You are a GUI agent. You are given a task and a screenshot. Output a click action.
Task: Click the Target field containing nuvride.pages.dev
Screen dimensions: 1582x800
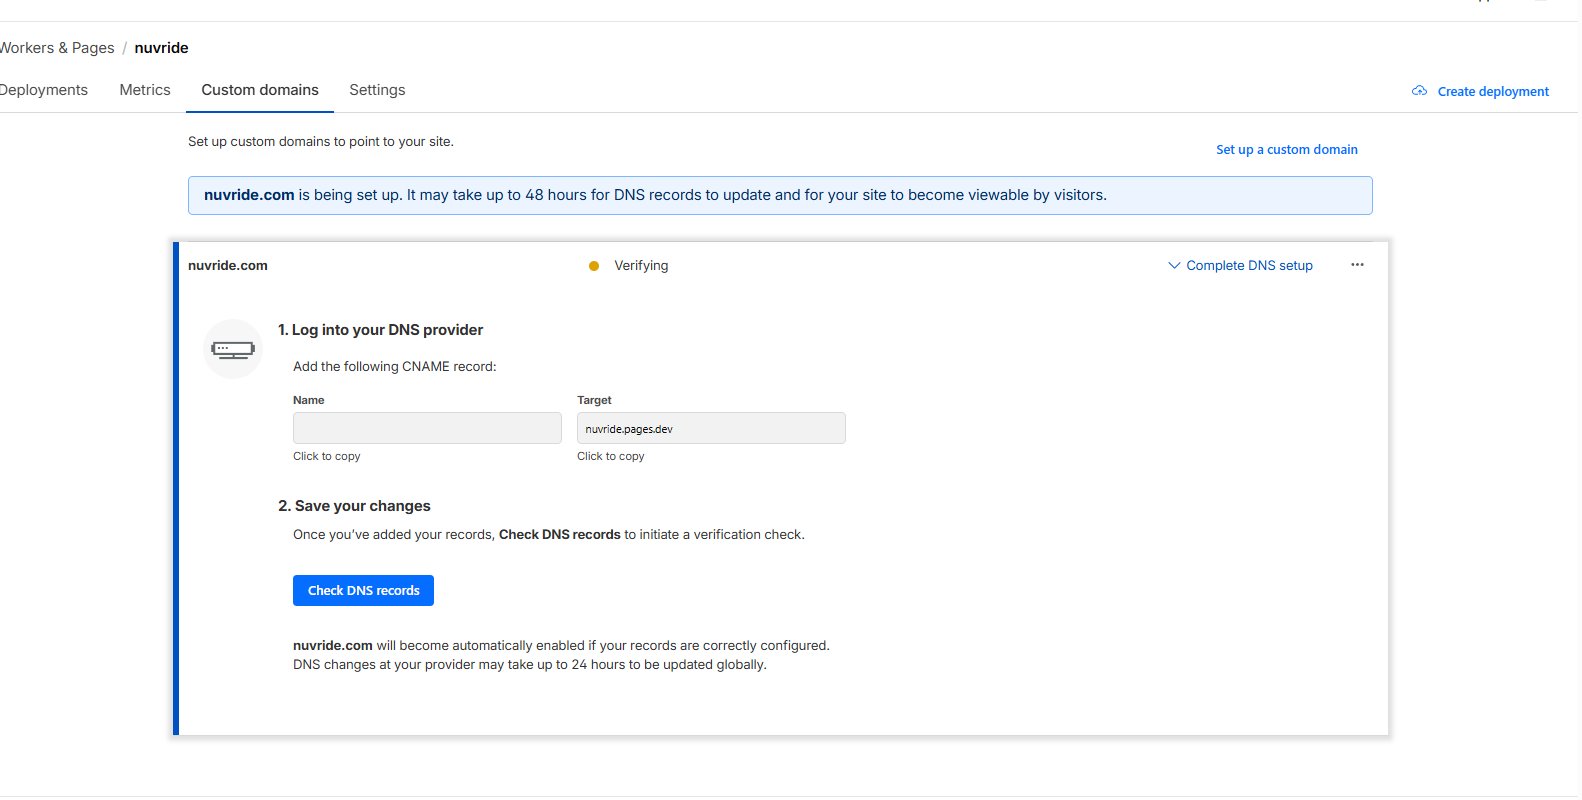pyautogui.click(x=711, y=428)
